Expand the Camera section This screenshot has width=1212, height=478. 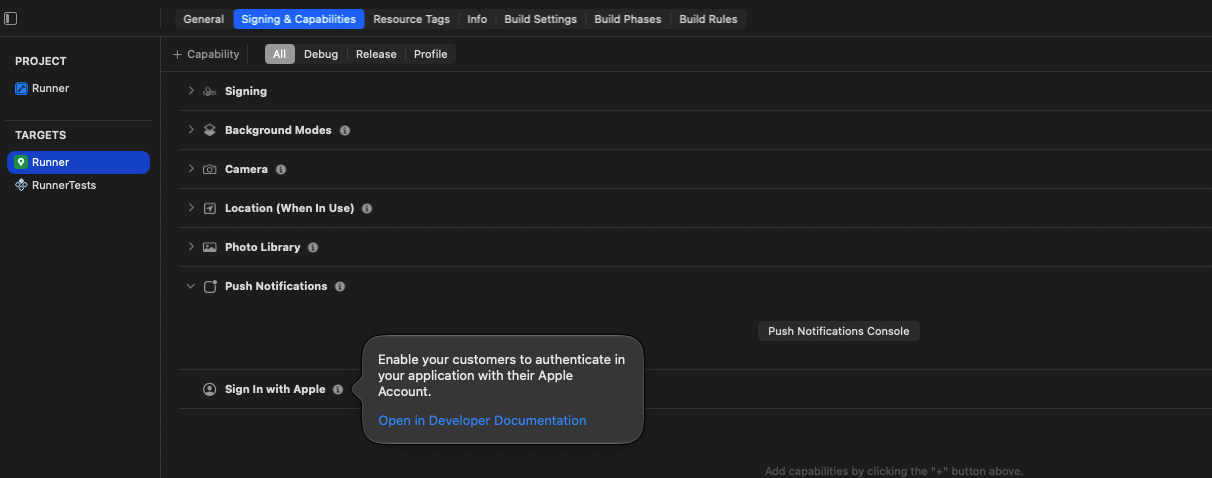(x=191, y=169)
